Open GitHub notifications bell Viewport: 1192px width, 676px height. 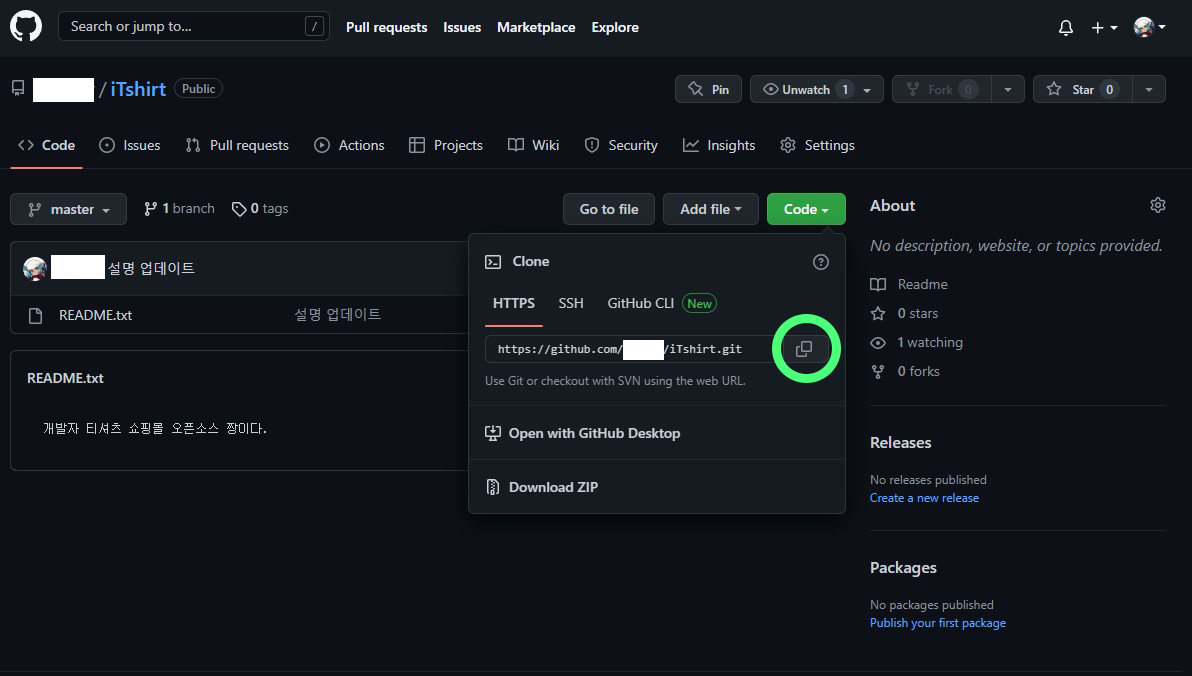coord(1064,27)
